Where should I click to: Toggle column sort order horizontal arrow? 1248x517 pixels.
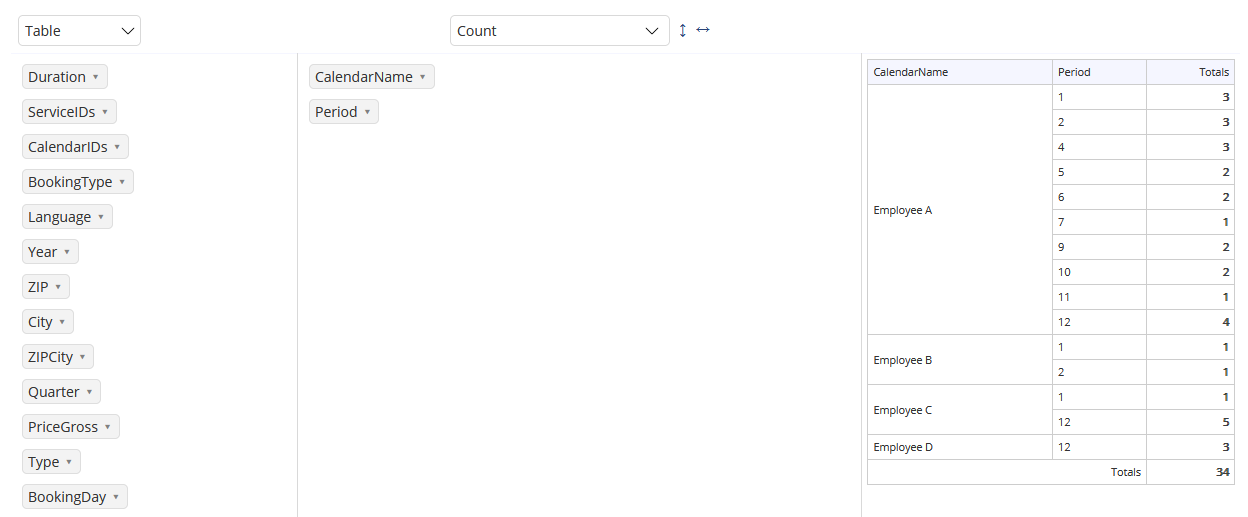703,30
